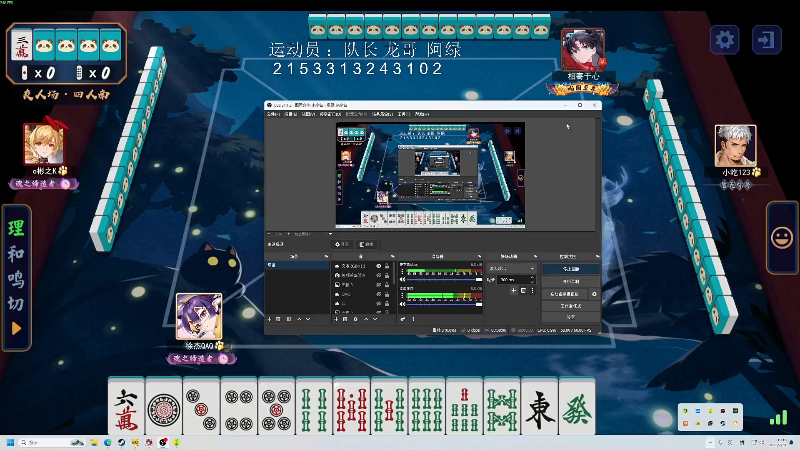Open own avatar 徐杰QAQ
This screenshot has width=800, height=450.
click(x=199, y=316)
